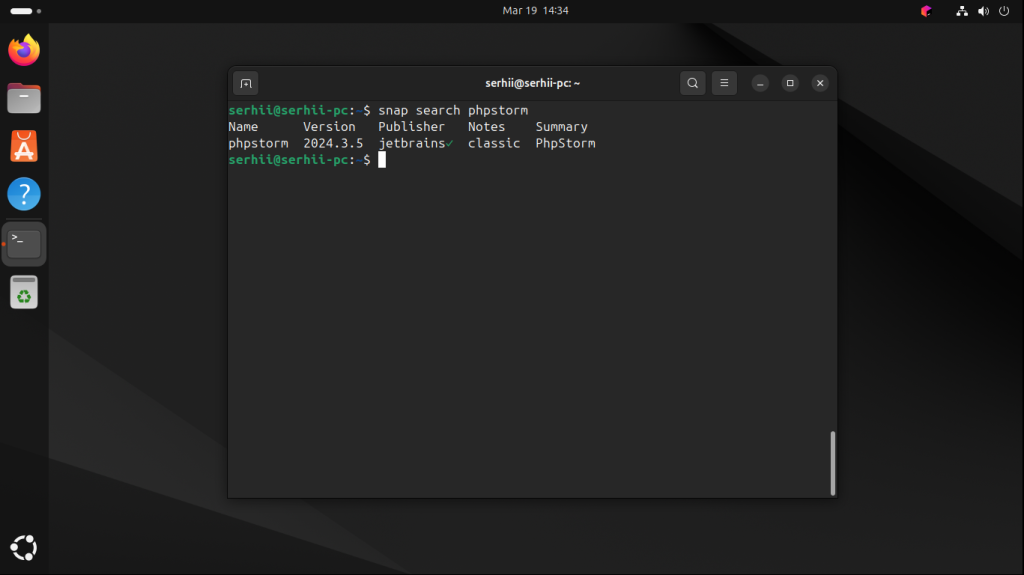The width and height of the screenshot is (1024, 575).
Task: Launch Firefox from the dock
Action: [x=24, y=50]
